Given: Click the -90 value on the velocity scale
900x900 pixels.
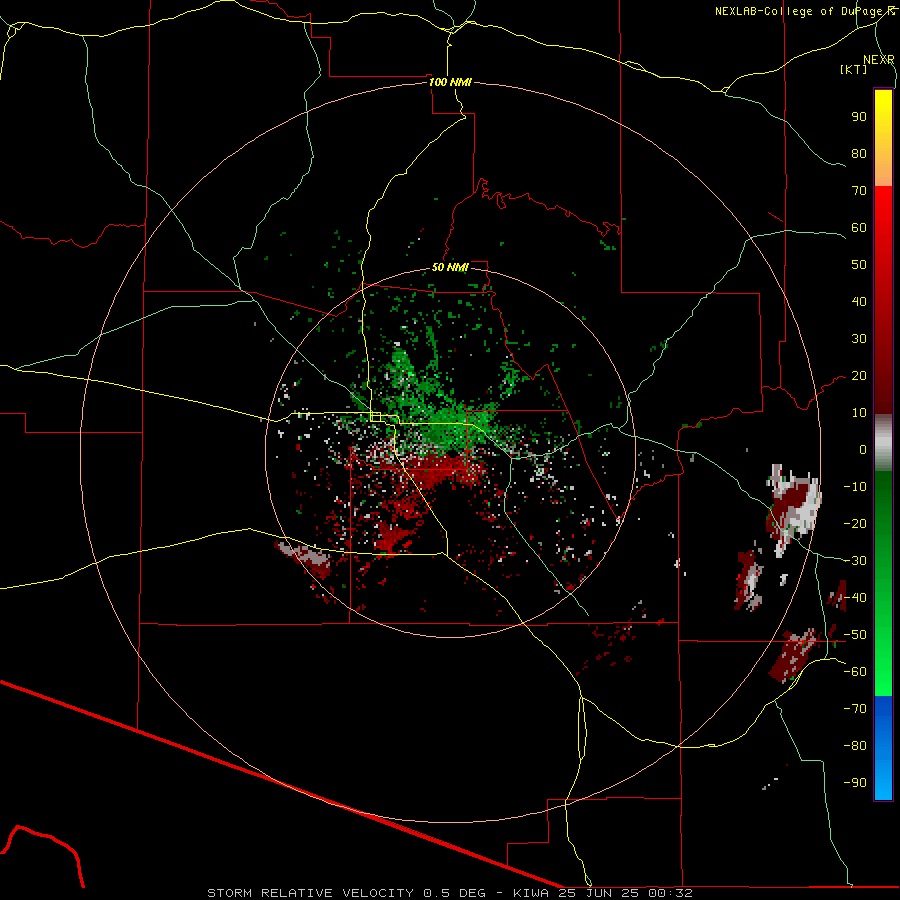Looking at the screenshot, I should (855, 782).
